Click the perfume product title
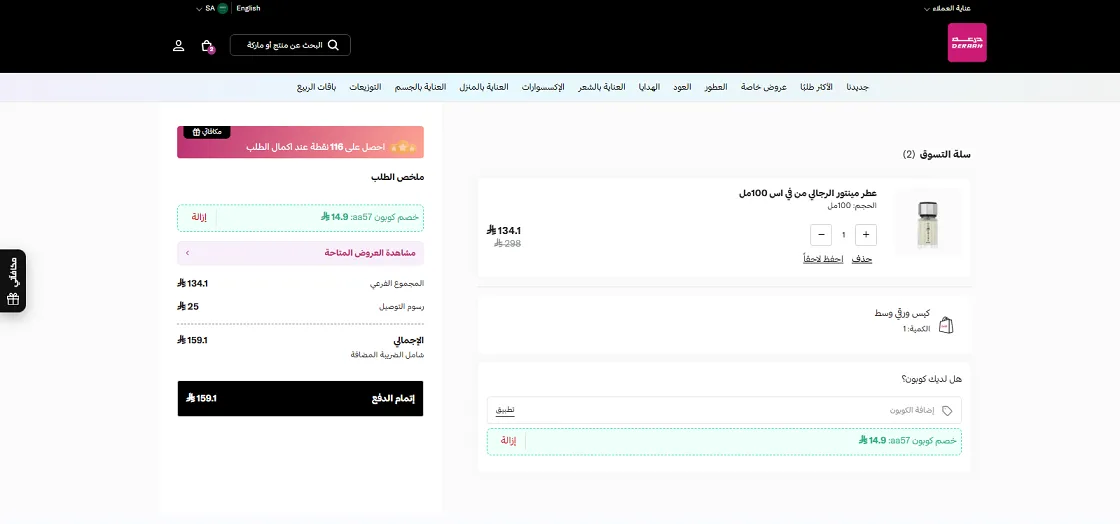The width and height of the screenshot is (1120, 524). [x=808, y=193]
